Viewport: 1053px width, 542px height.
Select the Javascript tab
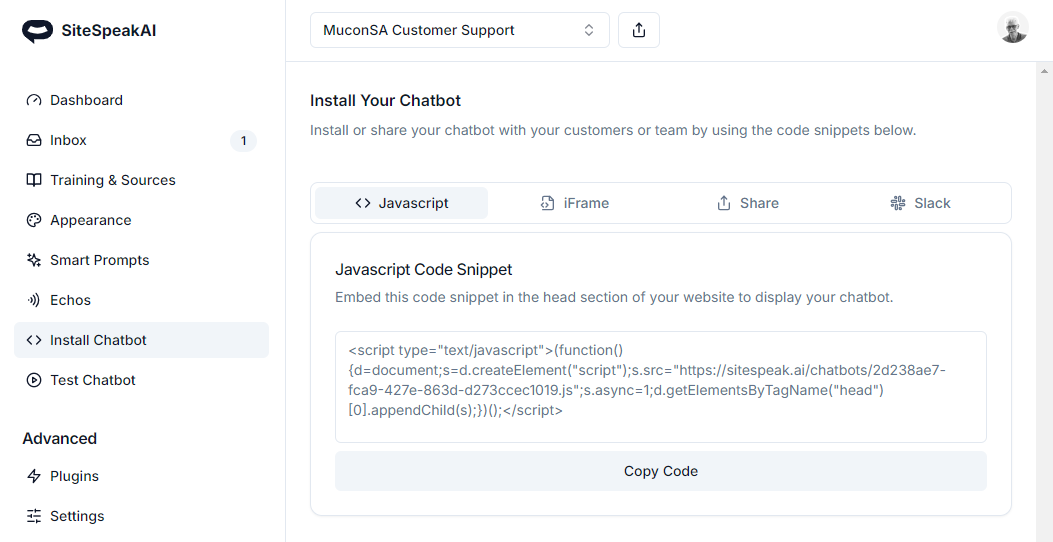click(402, 203)
